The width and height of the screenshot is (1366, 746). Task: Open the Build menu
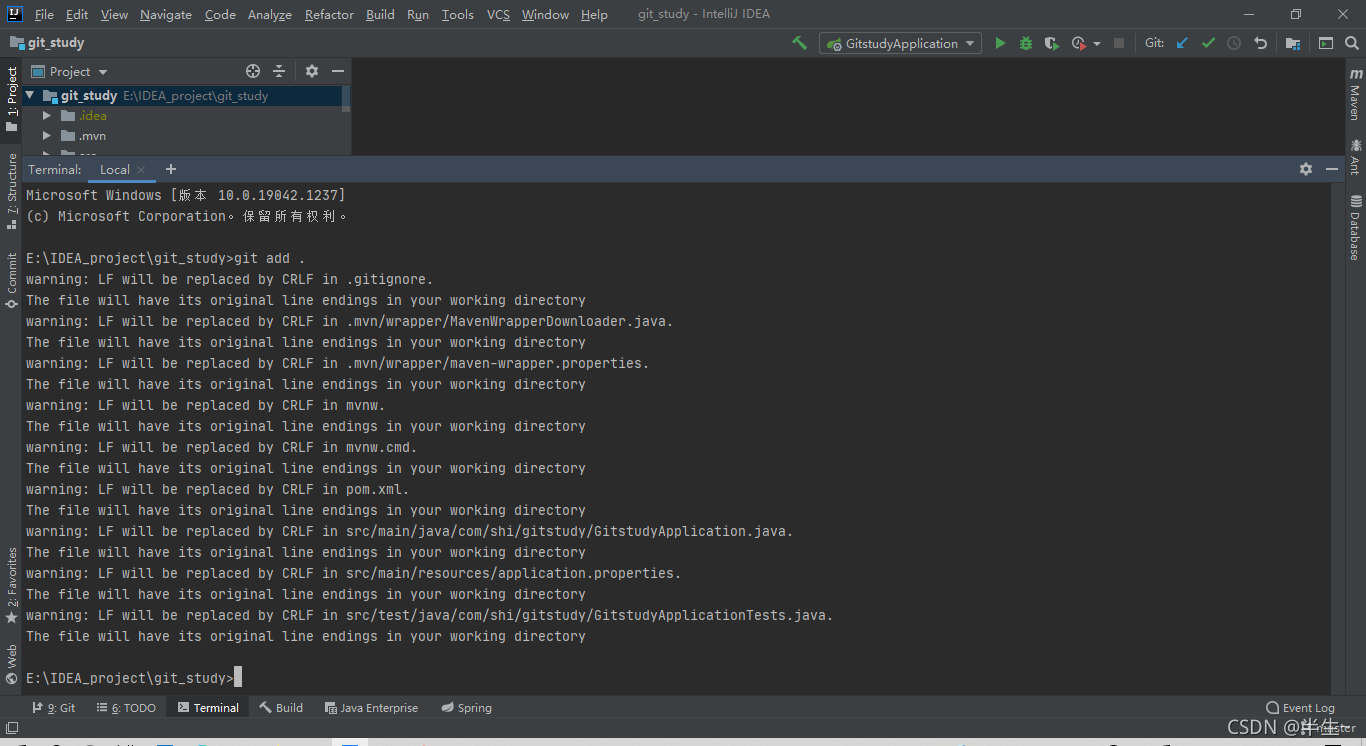(x=380, y=14)
